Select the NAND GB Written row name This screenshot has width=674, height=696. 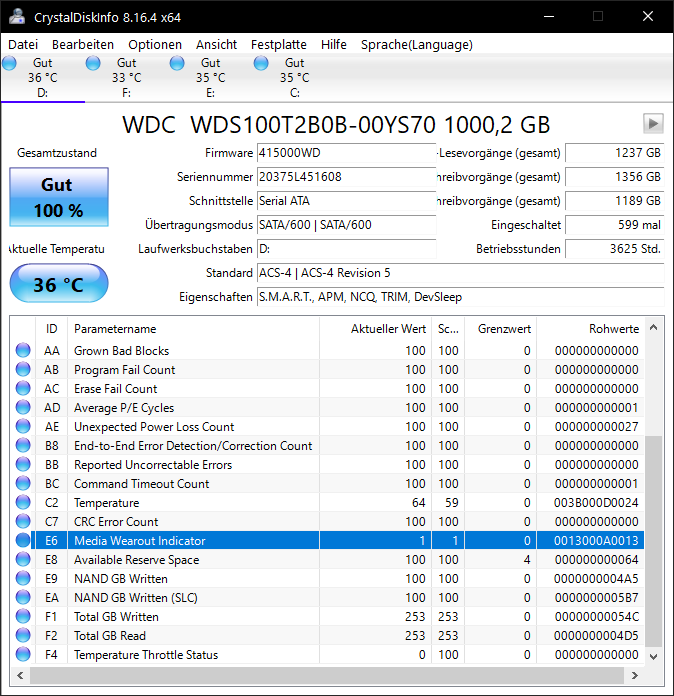[x=121, y=579]
